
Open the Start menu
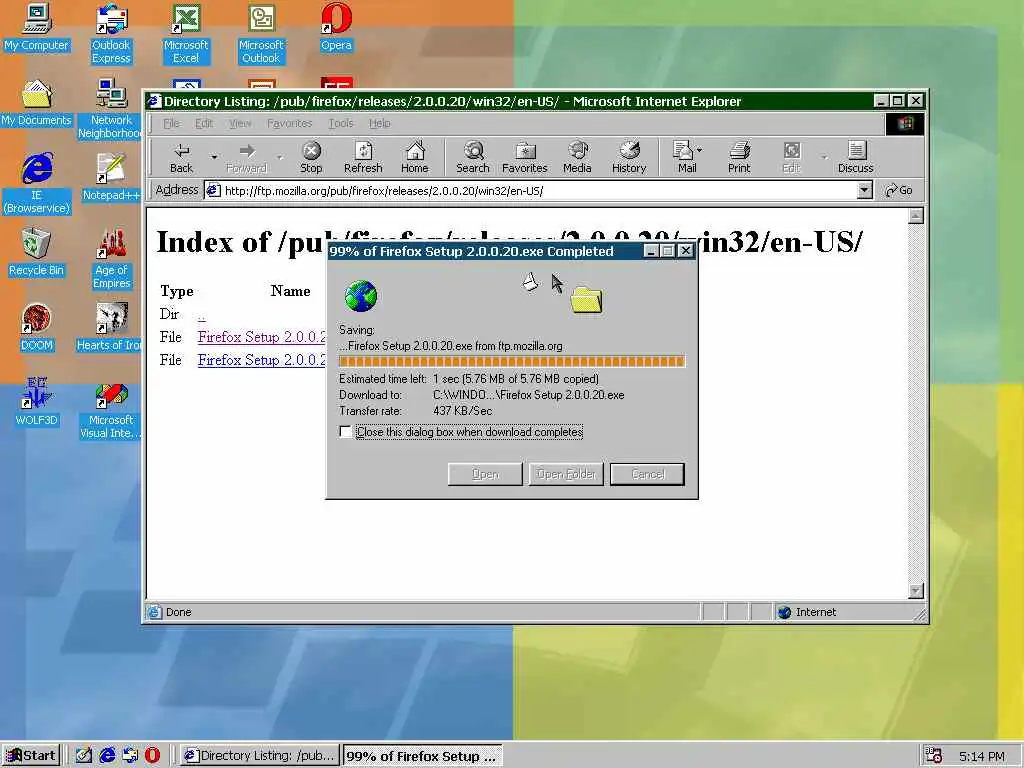click(31, 756)
